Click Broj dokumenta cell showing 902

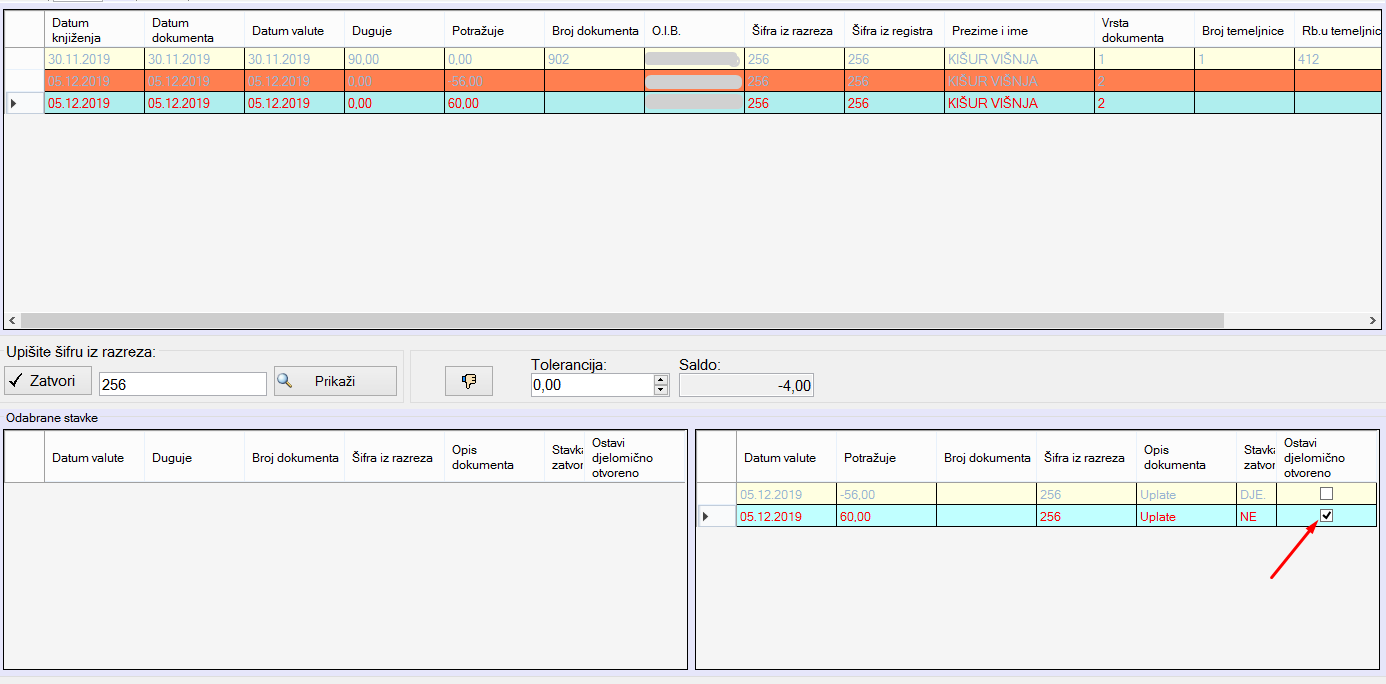(594, 59)
